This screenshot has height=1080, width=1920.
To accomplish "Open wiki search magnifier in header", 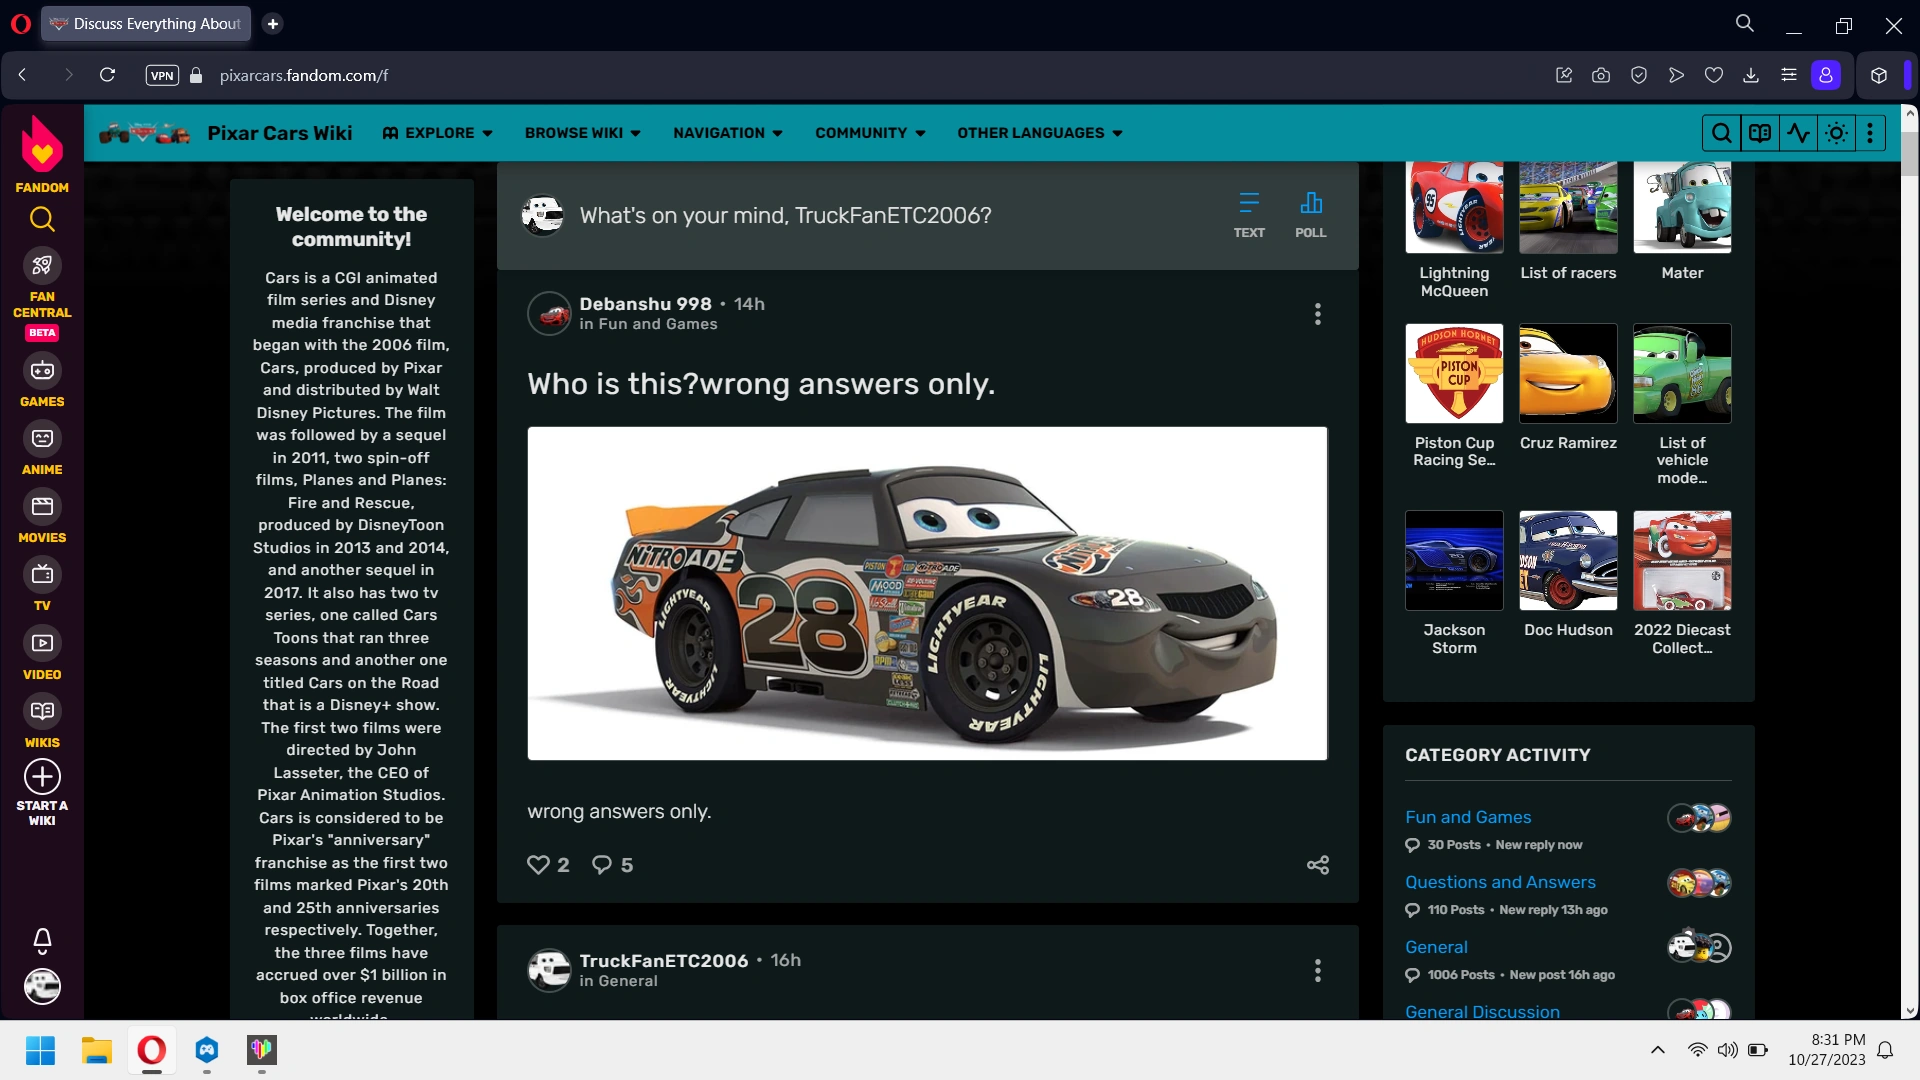I will (1721, 133).
